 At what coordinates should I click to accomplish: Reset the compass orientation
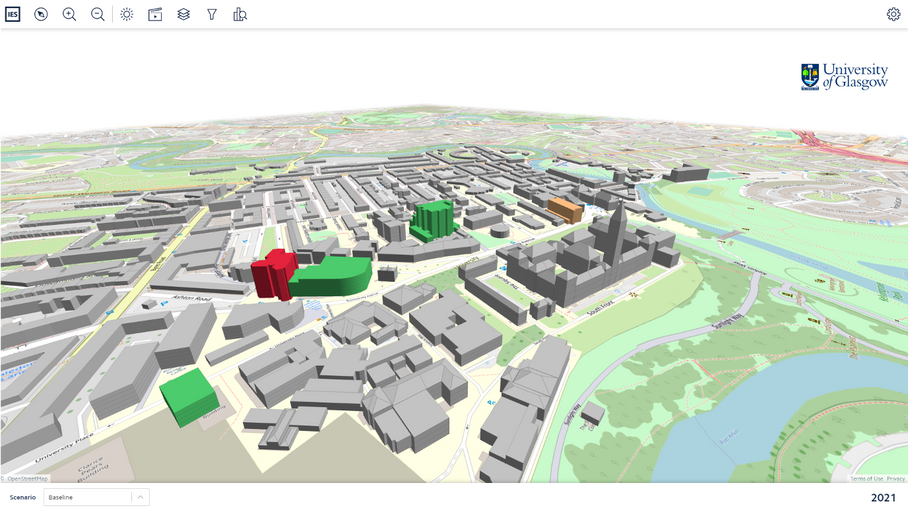(x=41, y=14)
